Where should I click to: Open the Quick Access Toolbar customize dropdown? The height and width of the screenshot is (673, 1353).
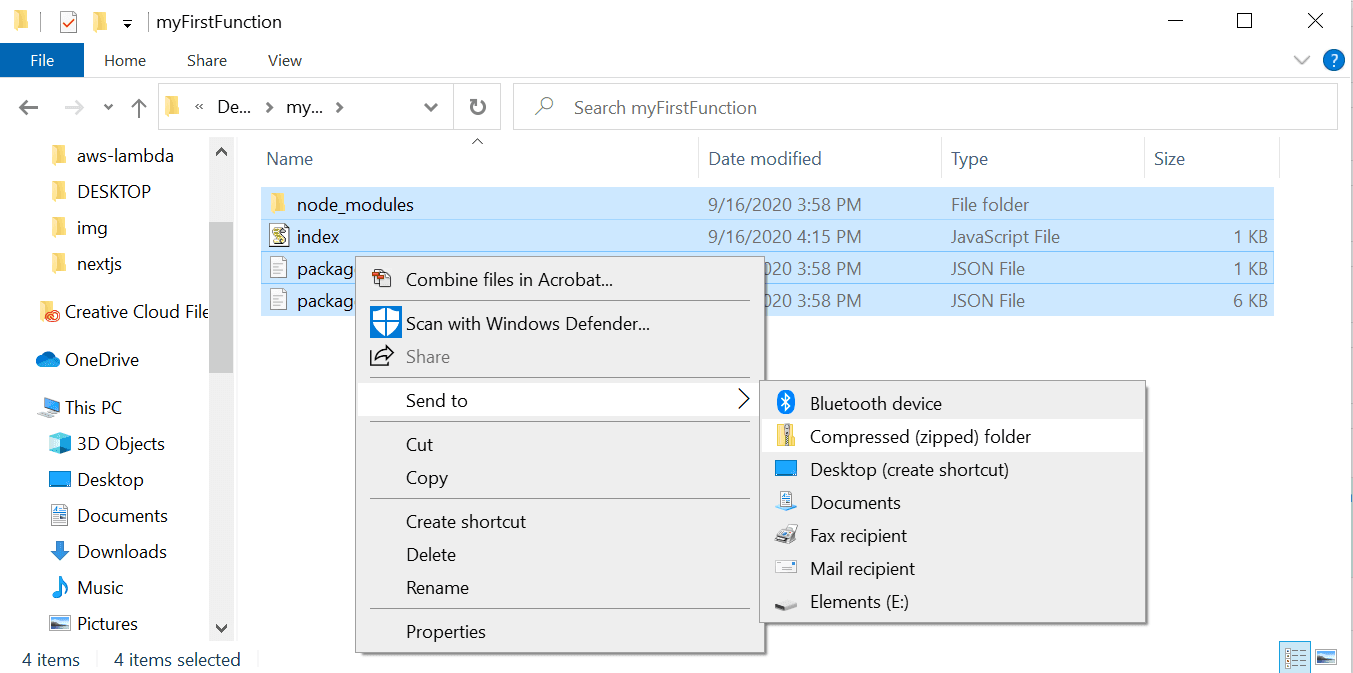click(x=127, y=22)
